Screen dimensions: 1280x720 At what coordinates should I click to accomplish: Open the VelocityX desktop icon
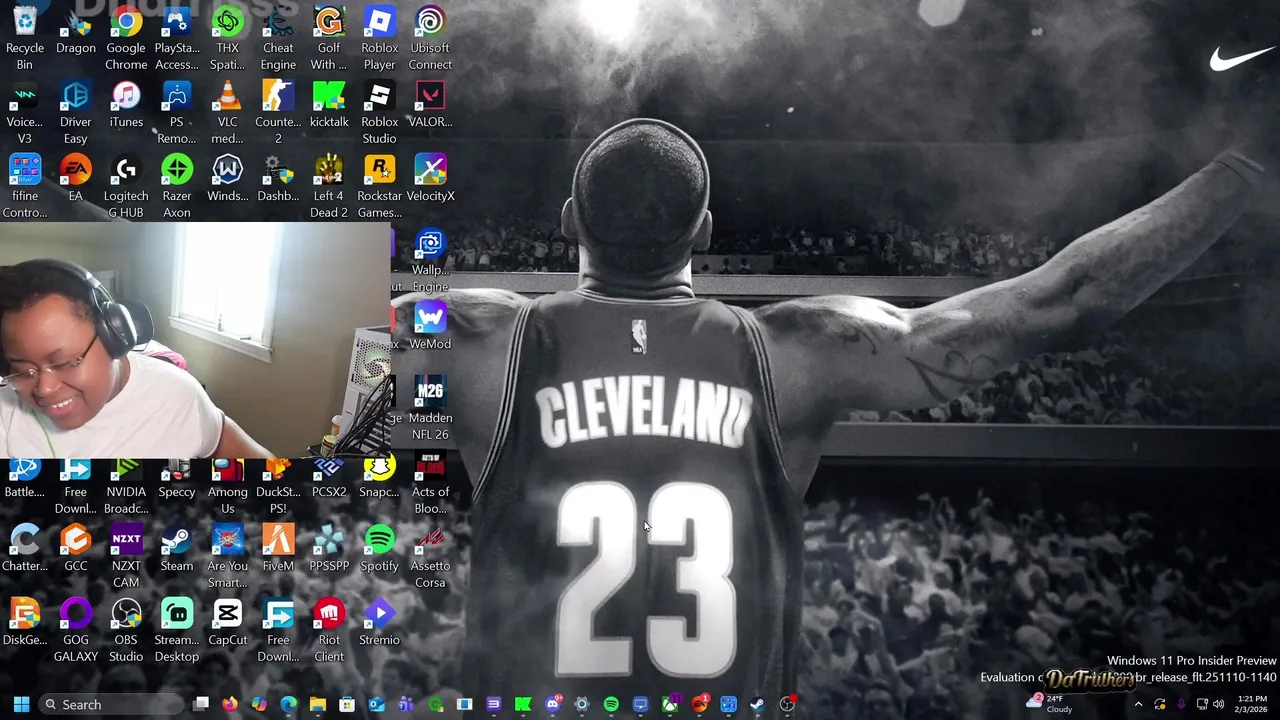pos(430,179)
